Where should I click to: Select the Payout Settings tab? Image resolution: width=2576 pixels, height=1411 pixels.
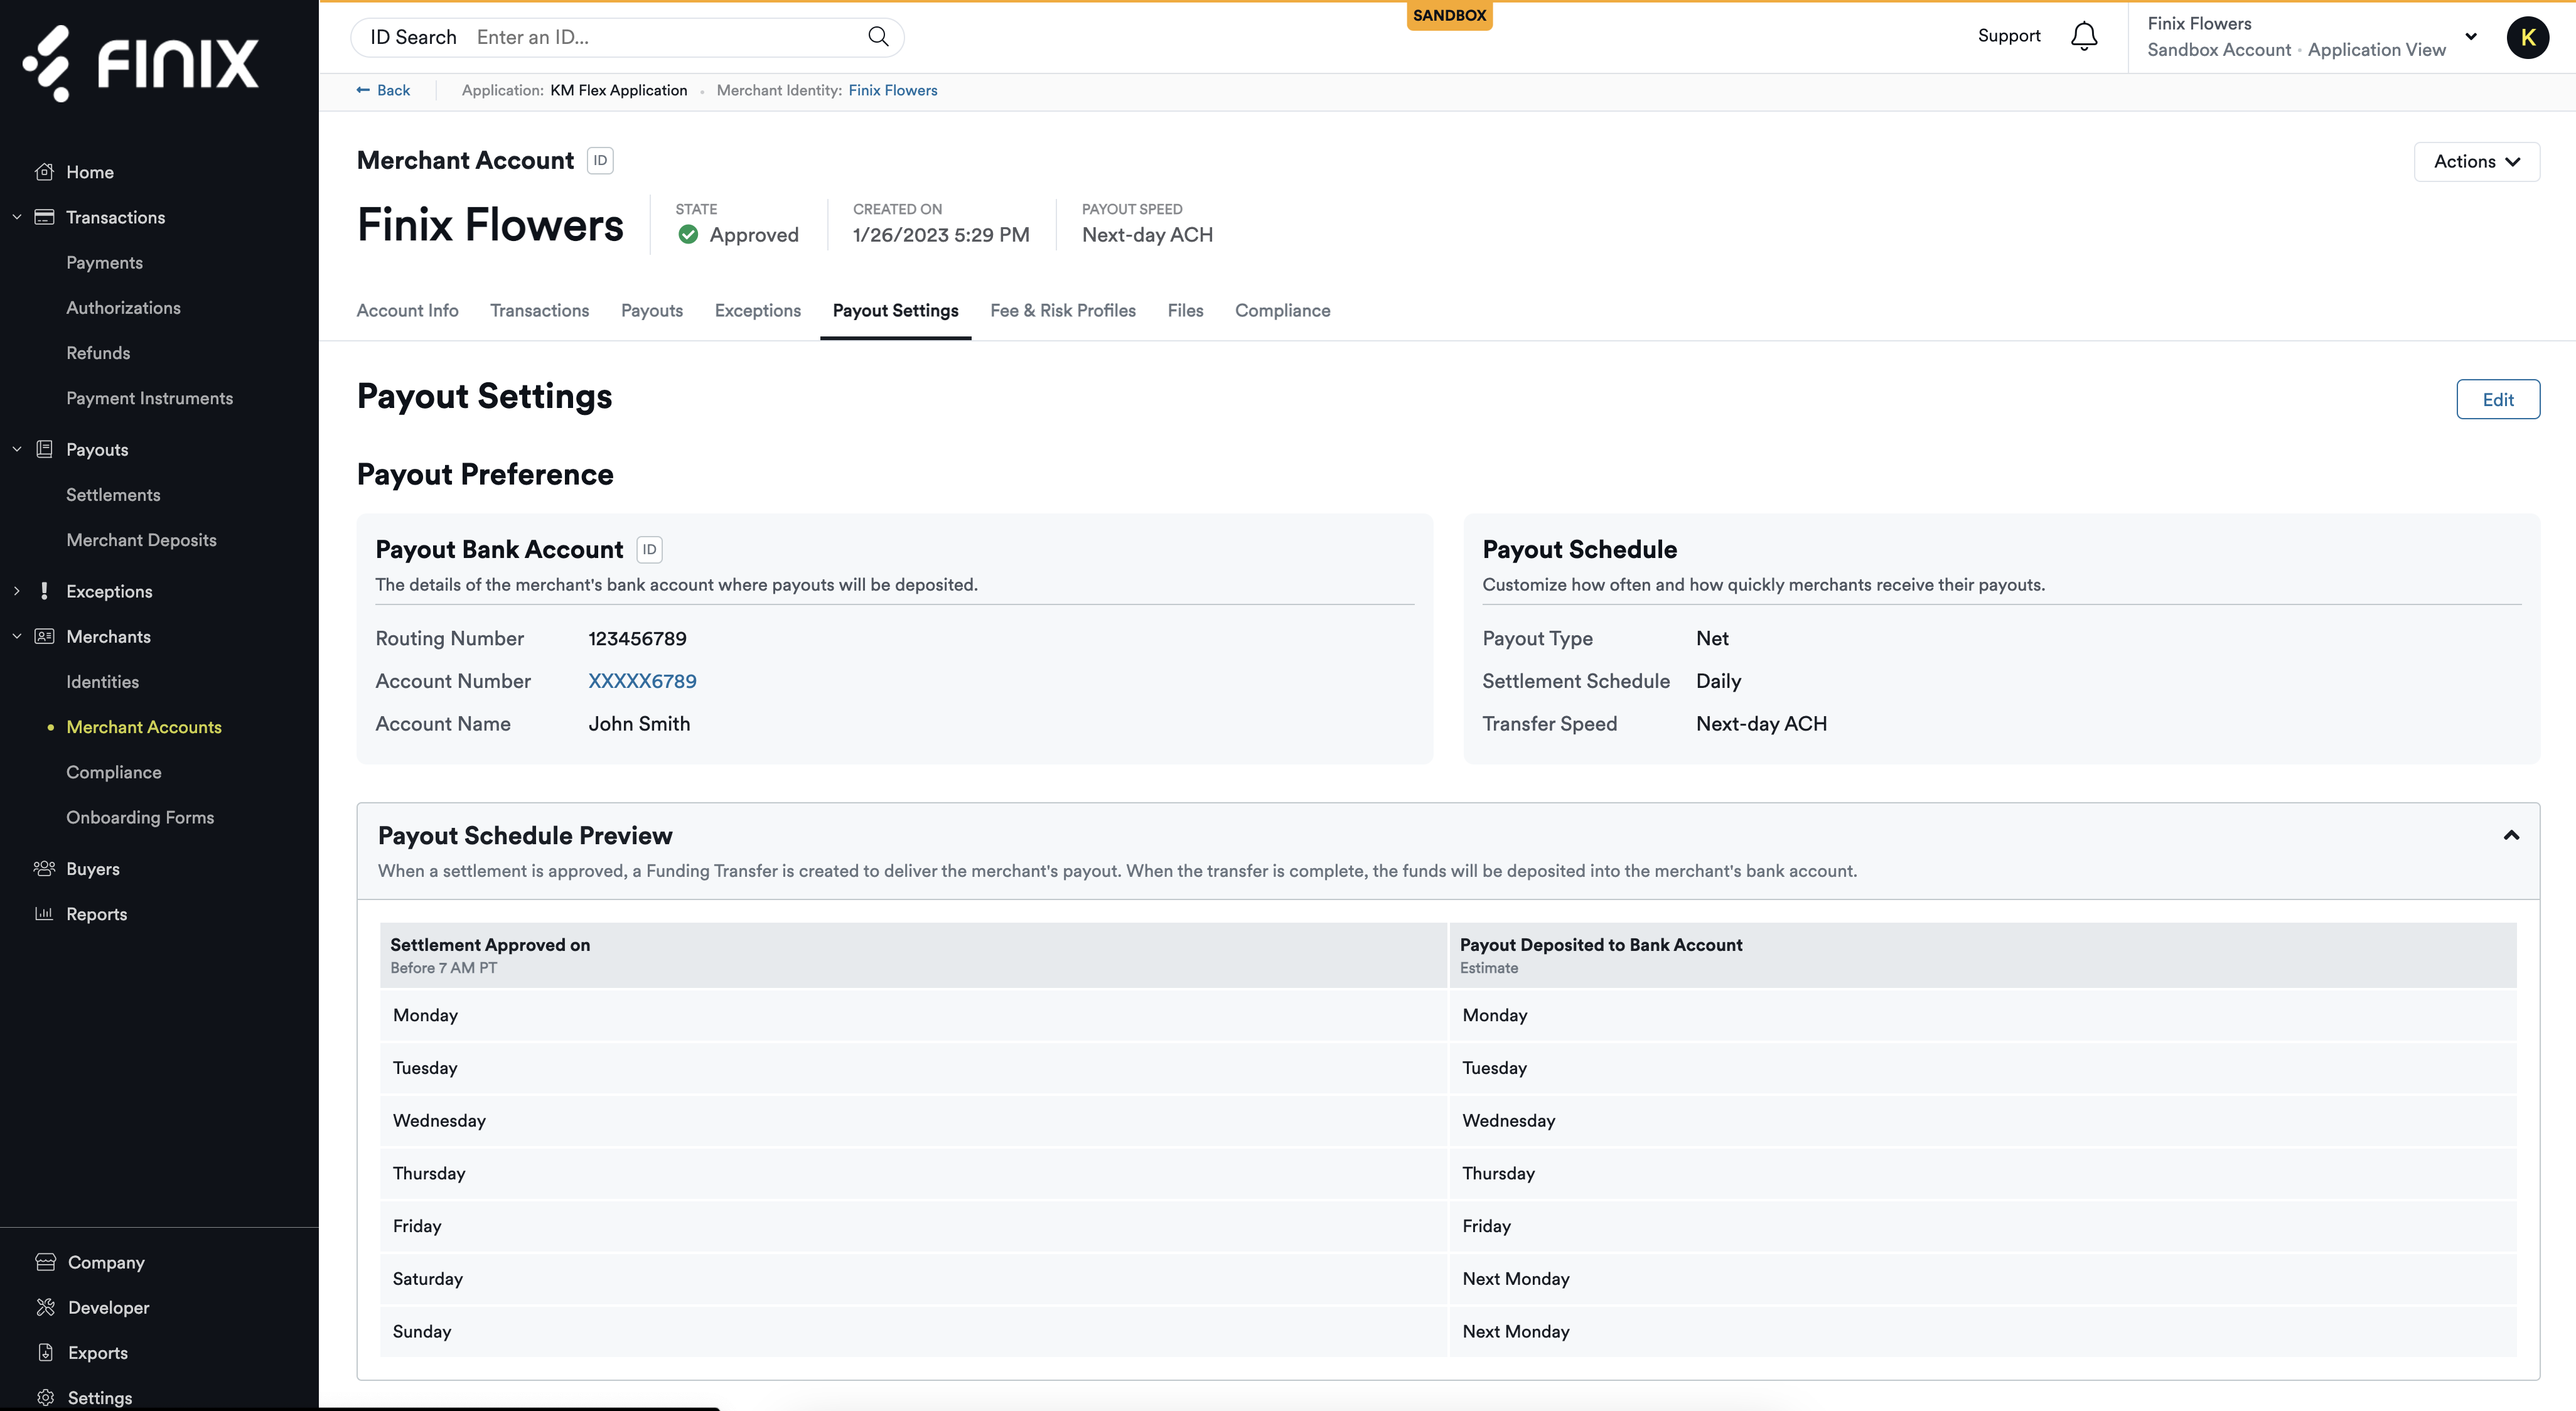tap(895, 311)
